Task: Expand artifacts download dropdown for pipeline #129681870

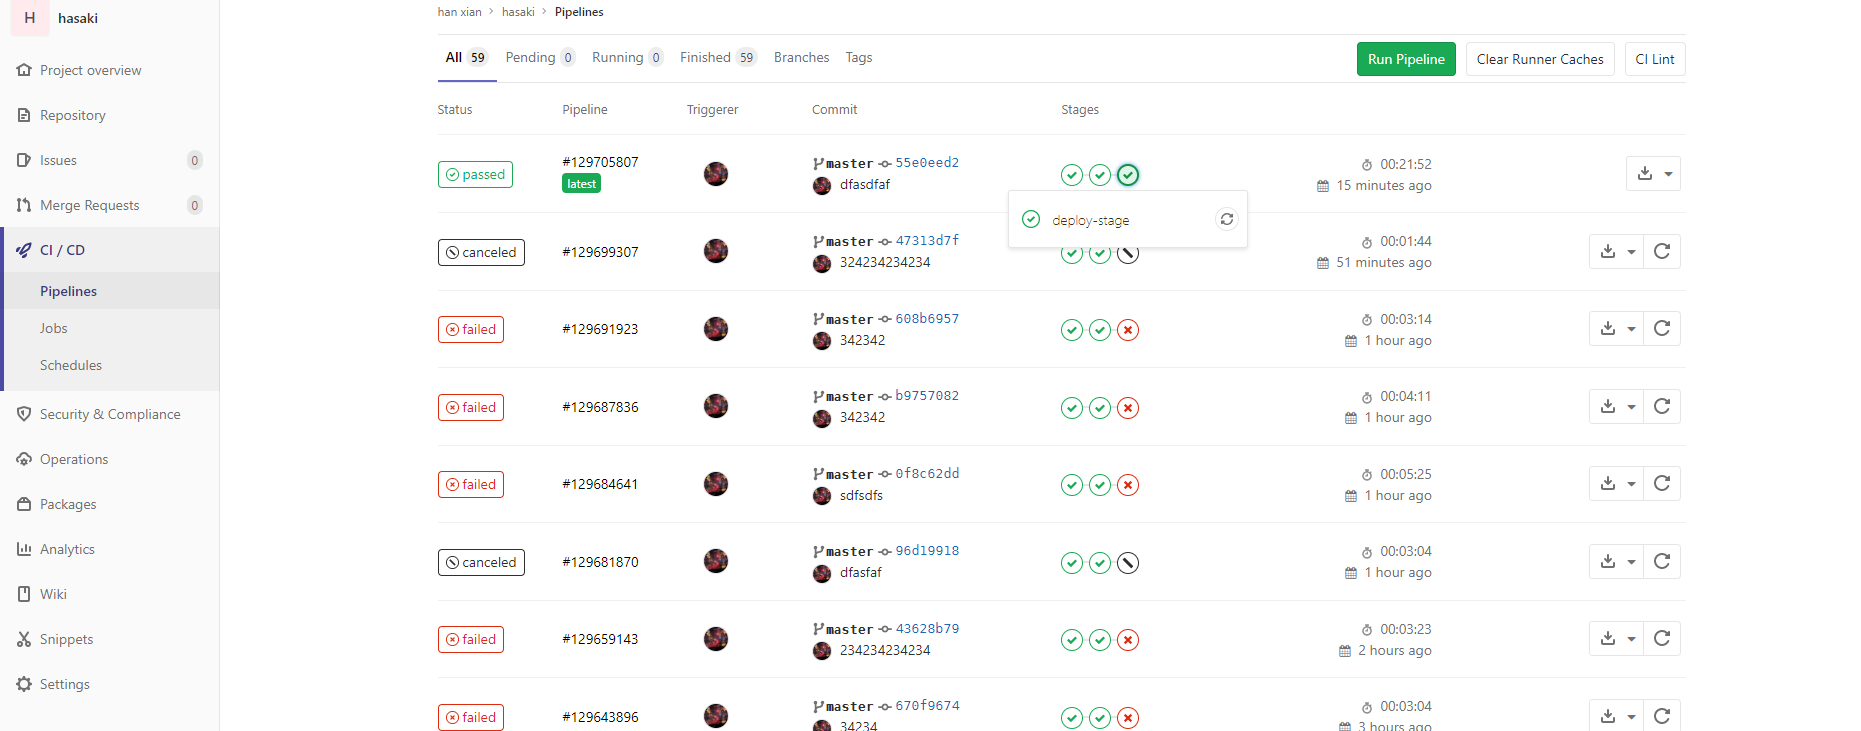Action: (x=1616, y=561)
